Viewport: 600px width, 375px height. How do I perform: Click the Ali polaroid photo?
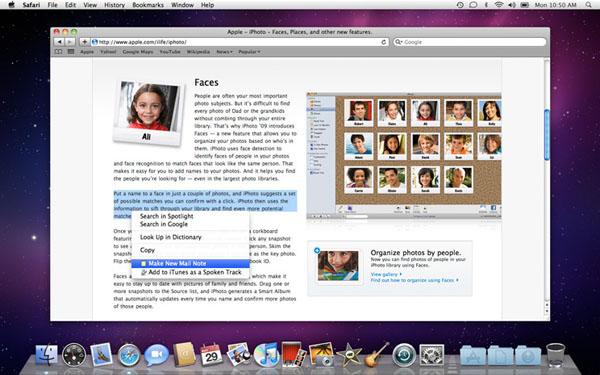pos(148,112)
